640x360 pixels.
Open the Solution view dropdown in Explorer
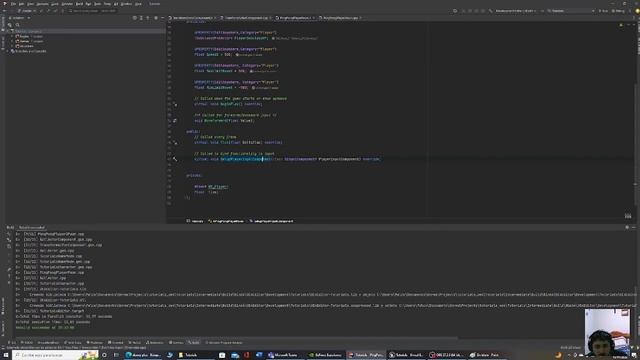coord(19,18)
